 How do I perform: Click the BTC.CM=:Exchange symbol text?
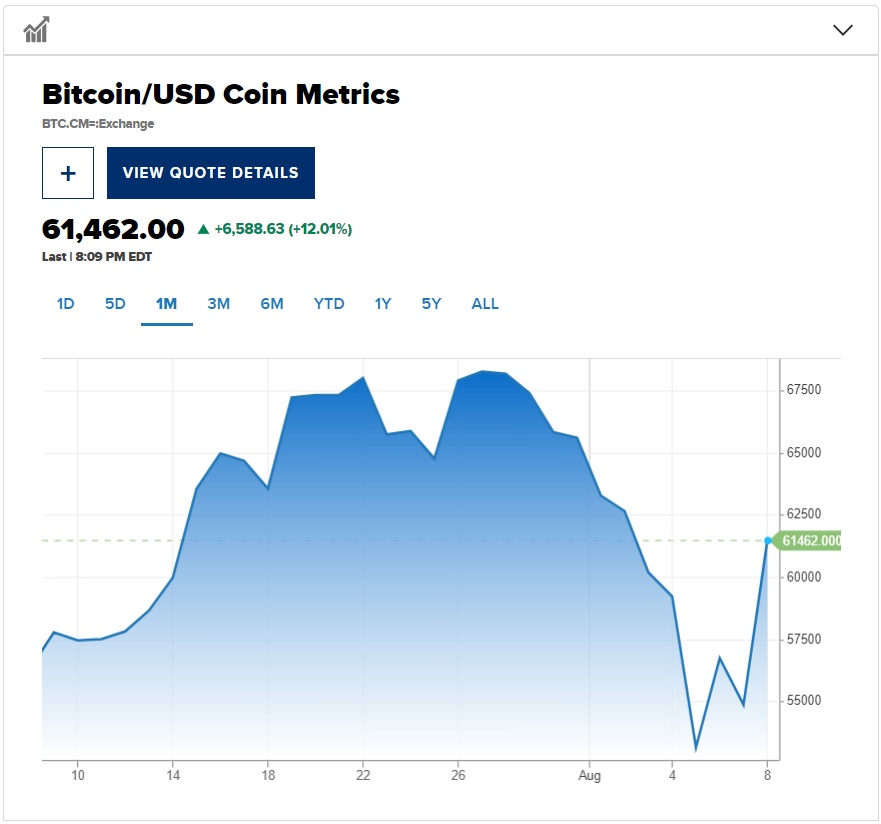[98, 124]
